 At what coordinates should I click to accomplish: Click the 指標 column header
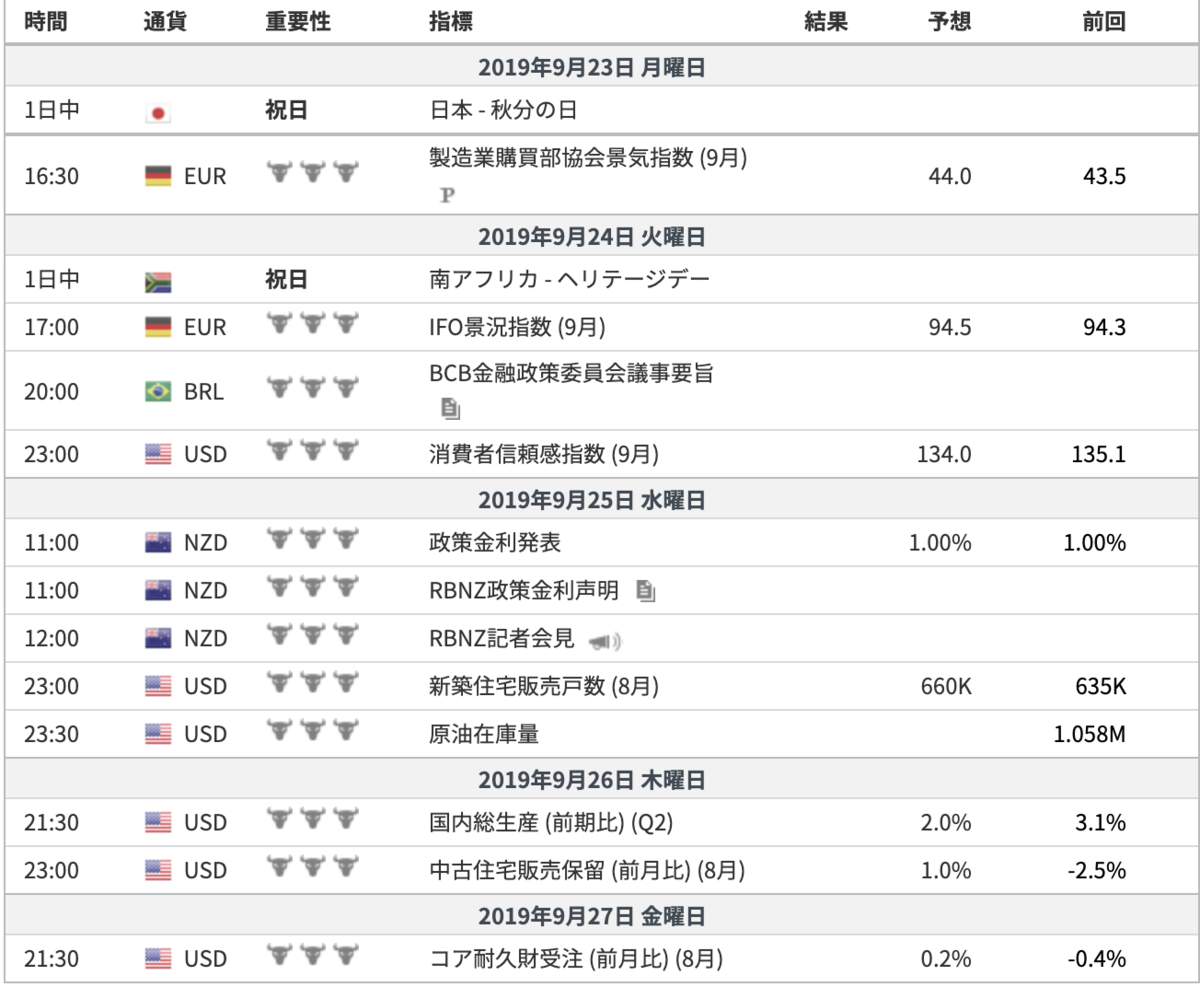point(451,22)
